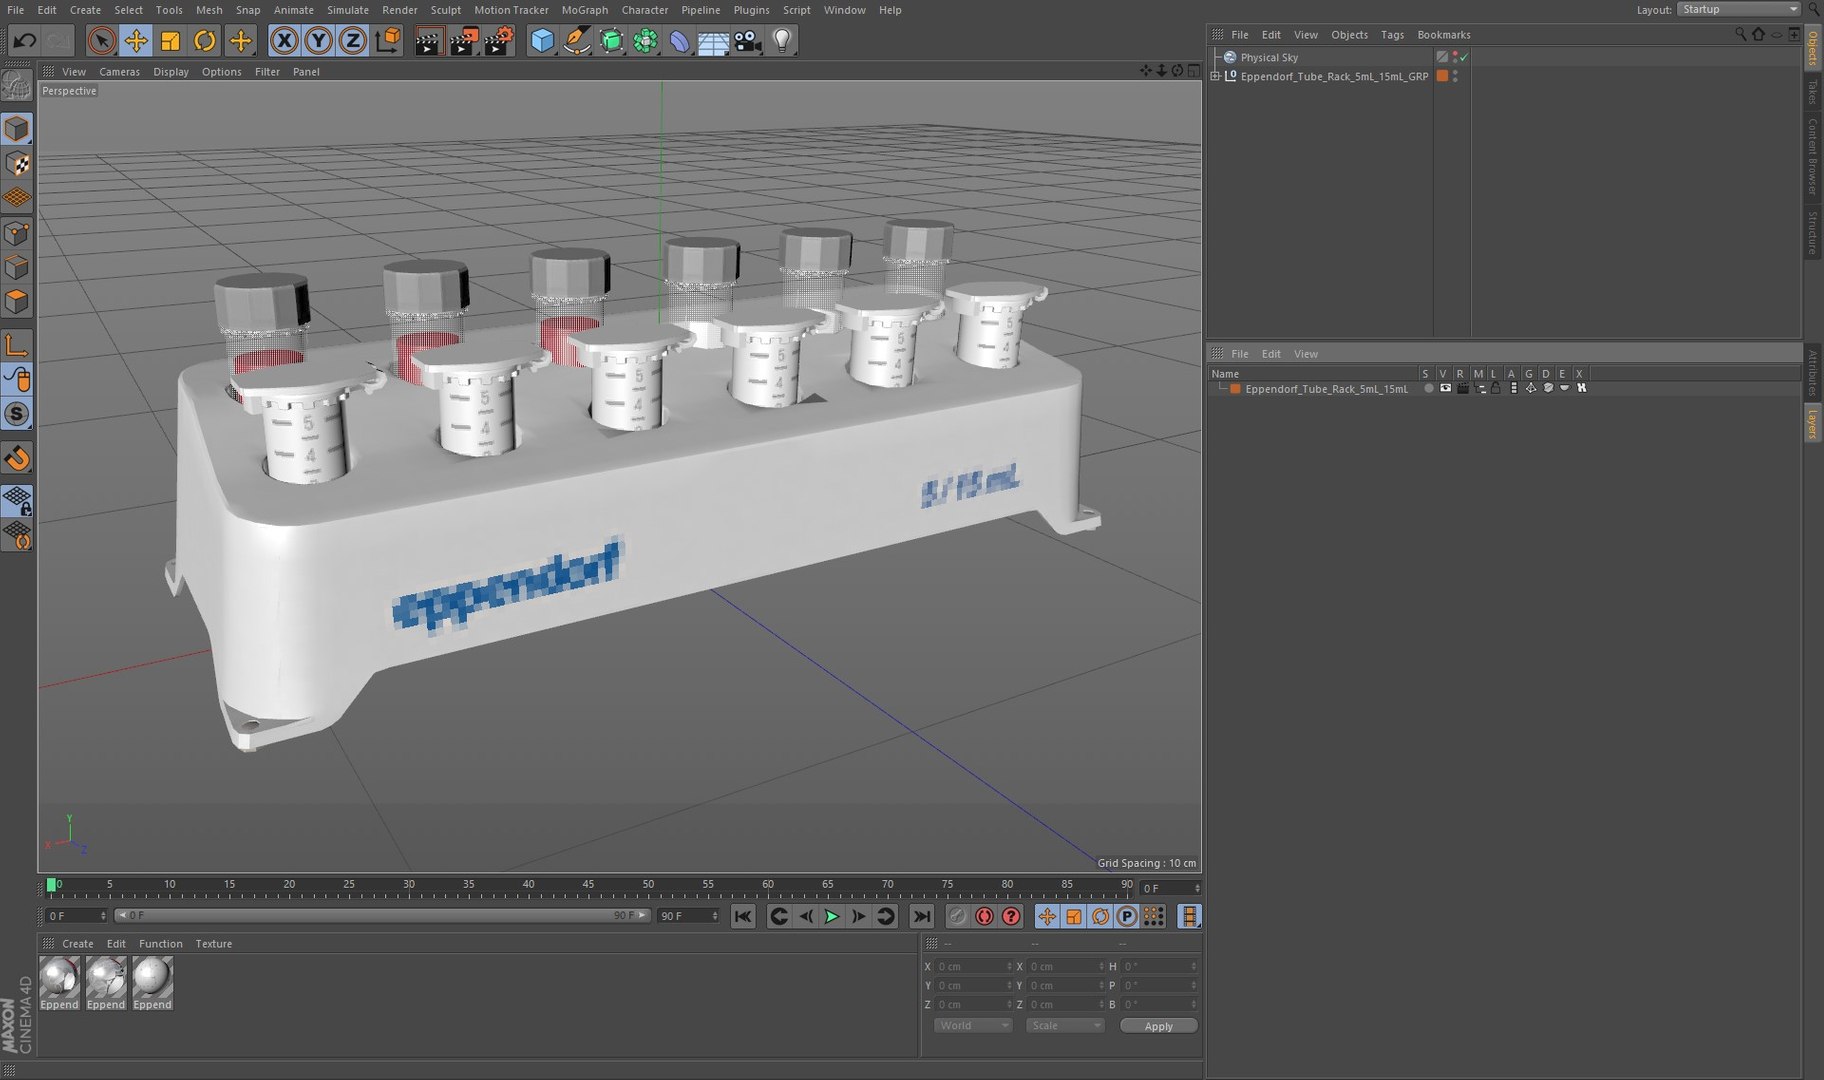1824x1080 pixels.
Task: Go to end of animation
Action: pos(922,916)
